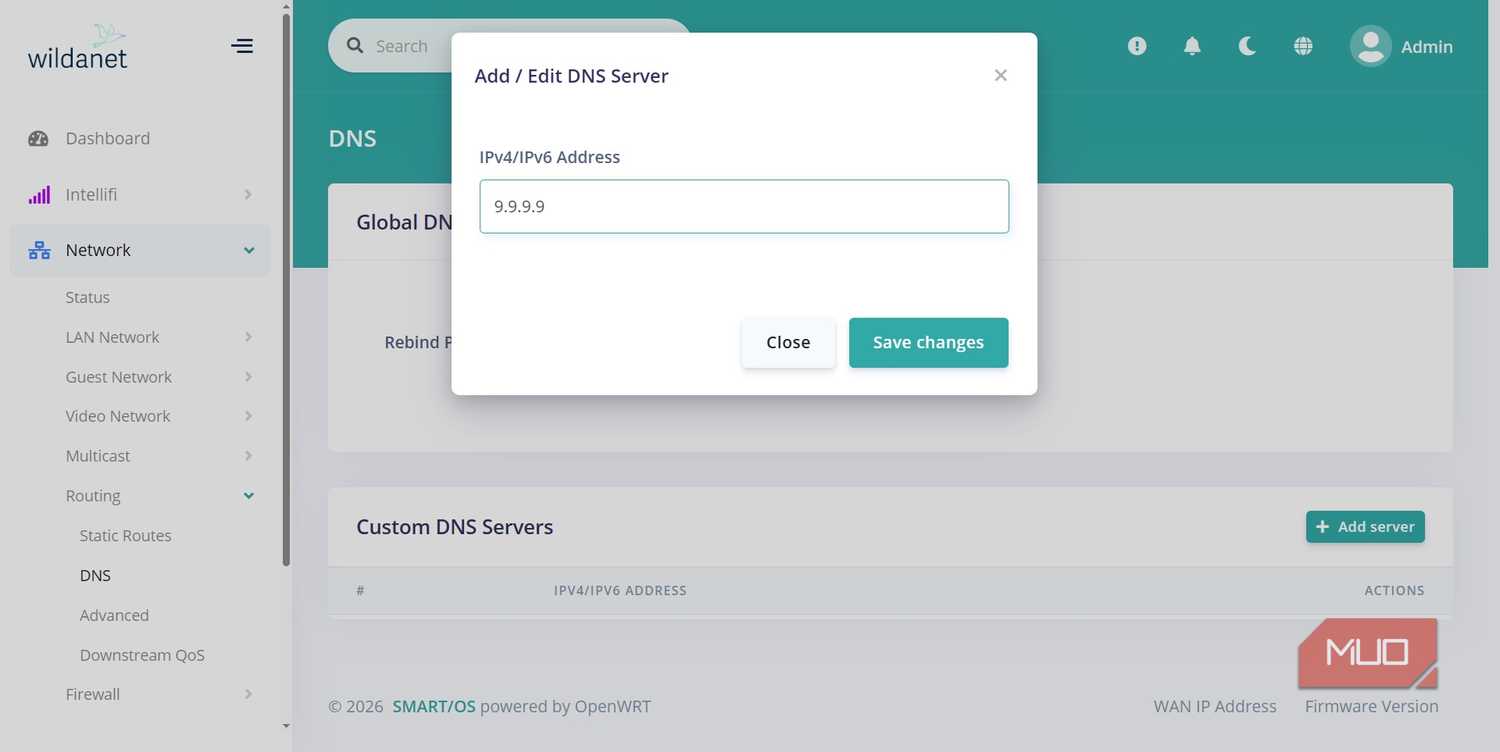Open Downstream QoS in the sidebar
The height and width of the screenshot is (752, 1500).
pyautogui.click(x=142, y=655)
